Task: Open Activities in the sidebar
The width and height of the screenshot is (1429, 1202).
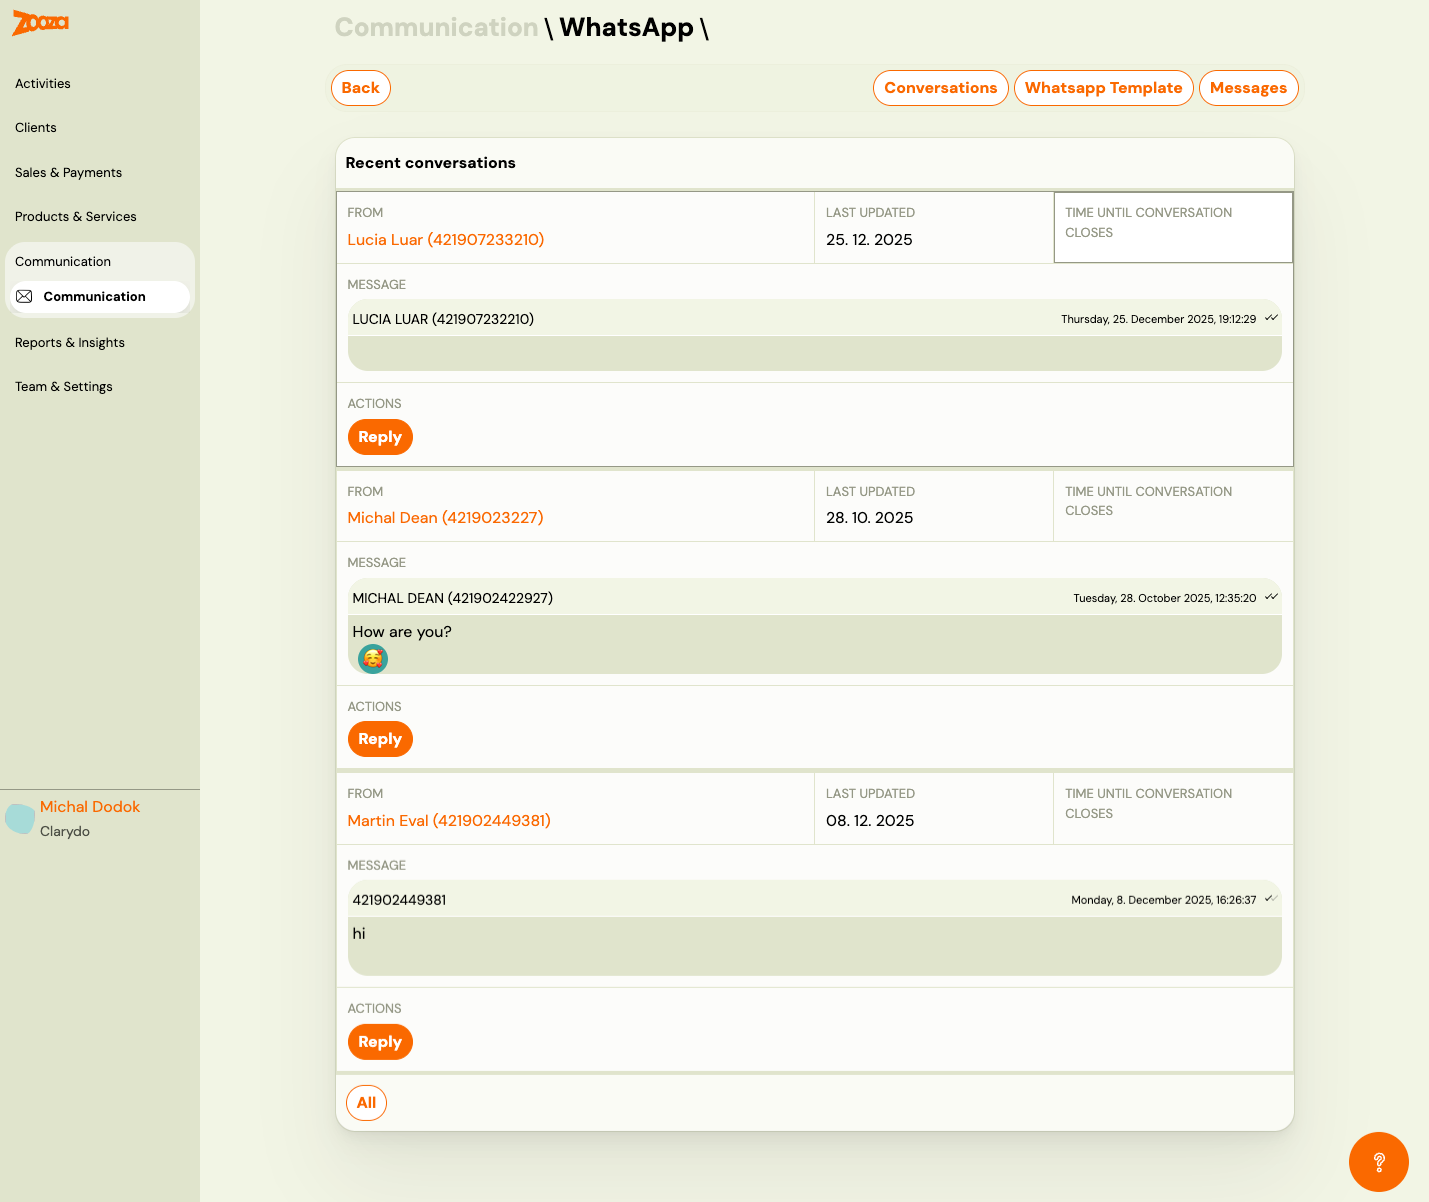Action: pos(43,84)
